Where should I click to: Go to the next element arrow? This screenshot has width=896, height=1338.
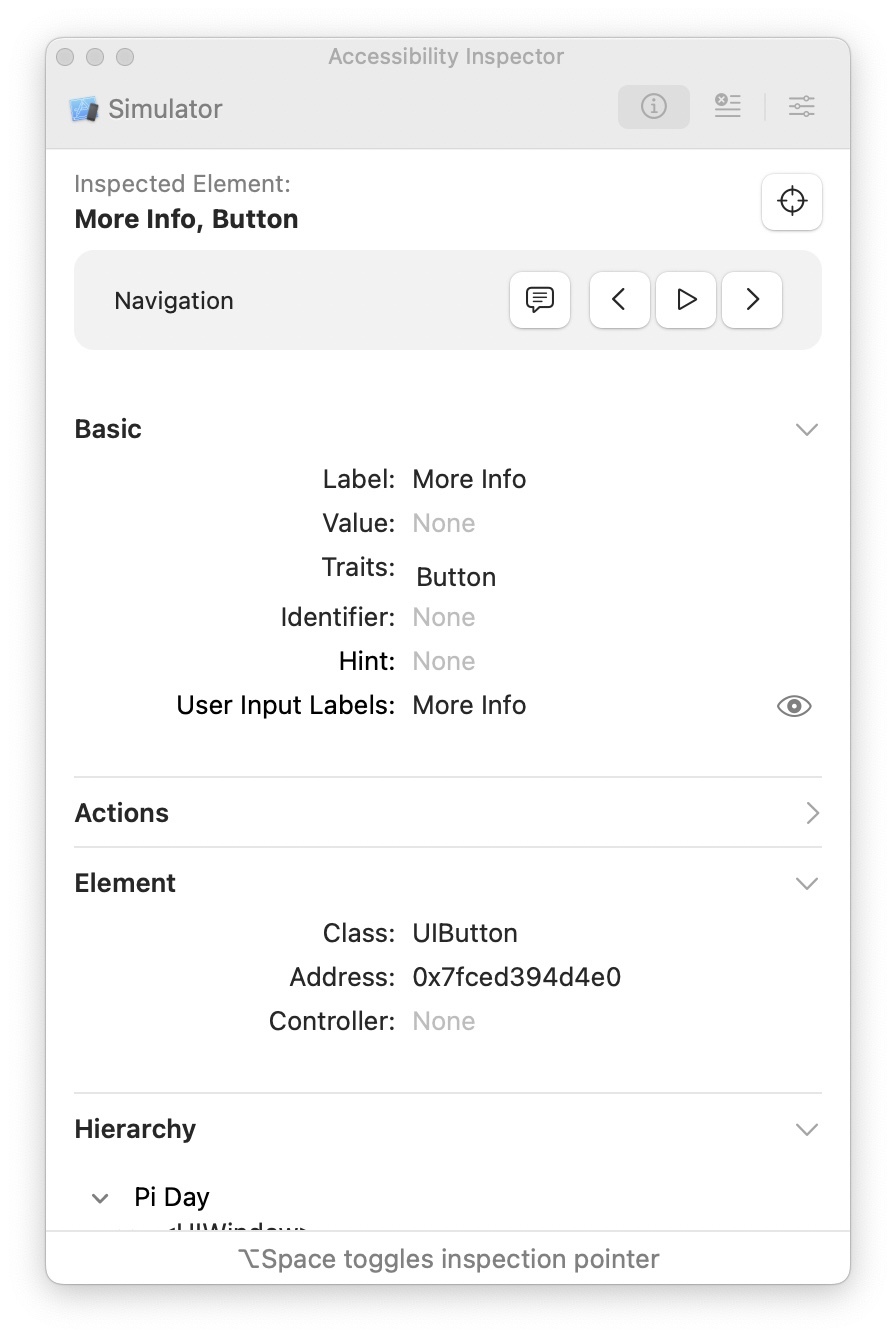752,299
